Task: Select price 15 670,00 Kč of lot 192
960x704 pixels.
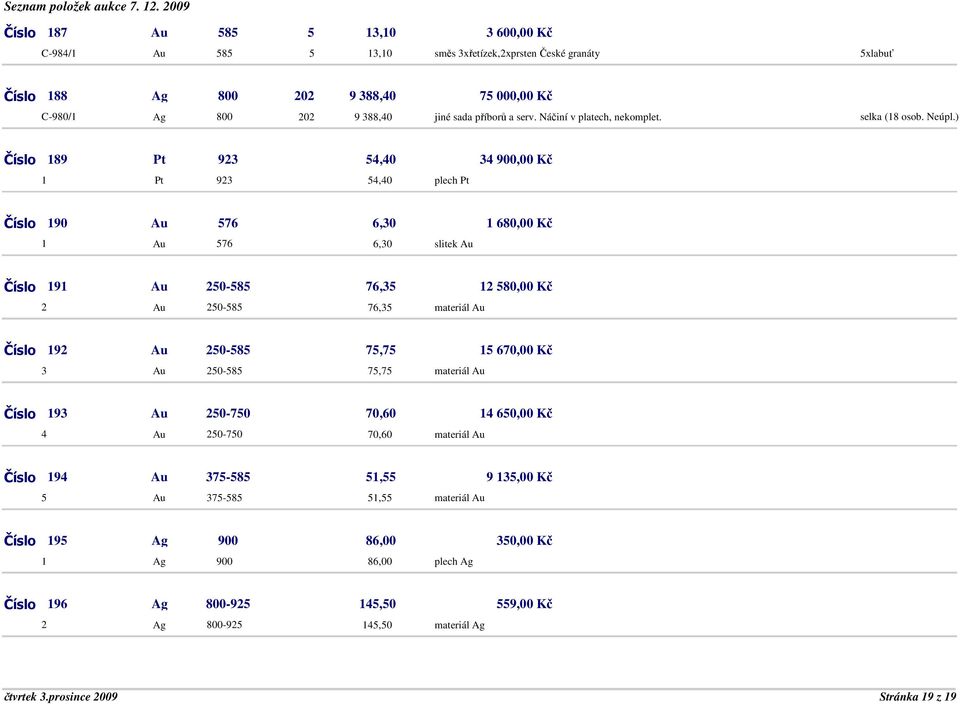Action: (516, 350)
